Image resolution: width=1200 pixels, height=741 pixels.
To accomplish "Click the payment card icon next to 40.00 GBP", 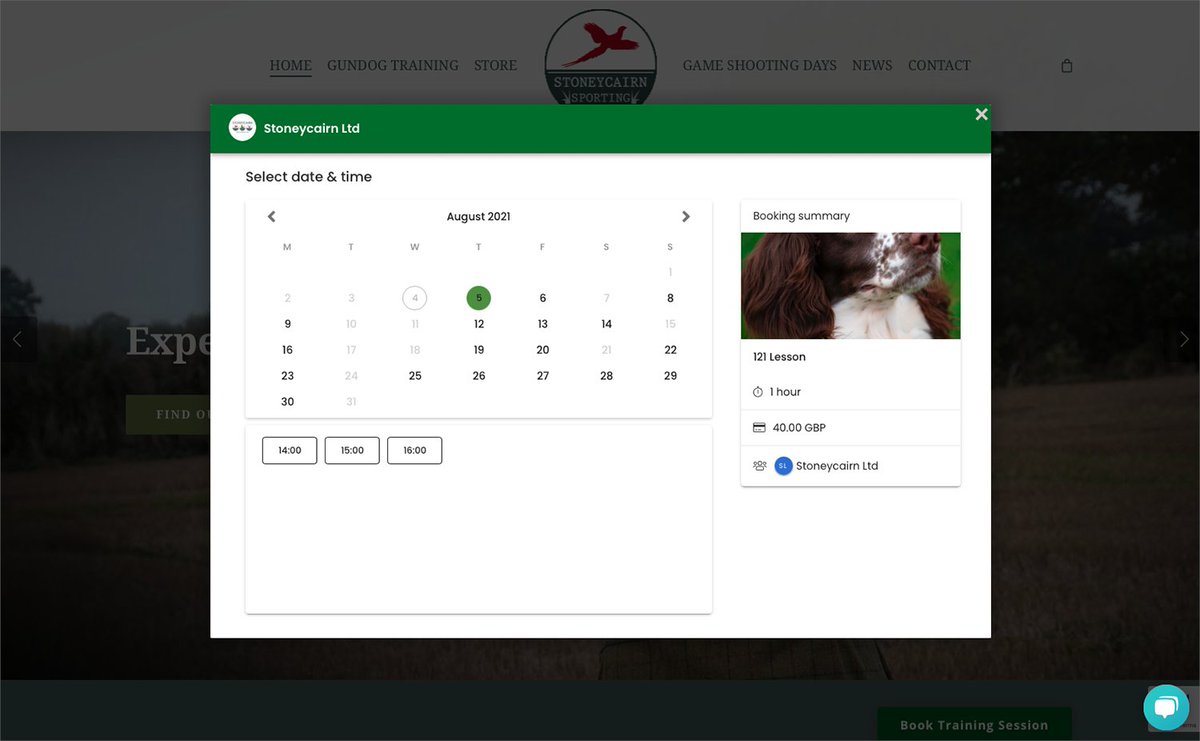I will click(x=759, y=427).
